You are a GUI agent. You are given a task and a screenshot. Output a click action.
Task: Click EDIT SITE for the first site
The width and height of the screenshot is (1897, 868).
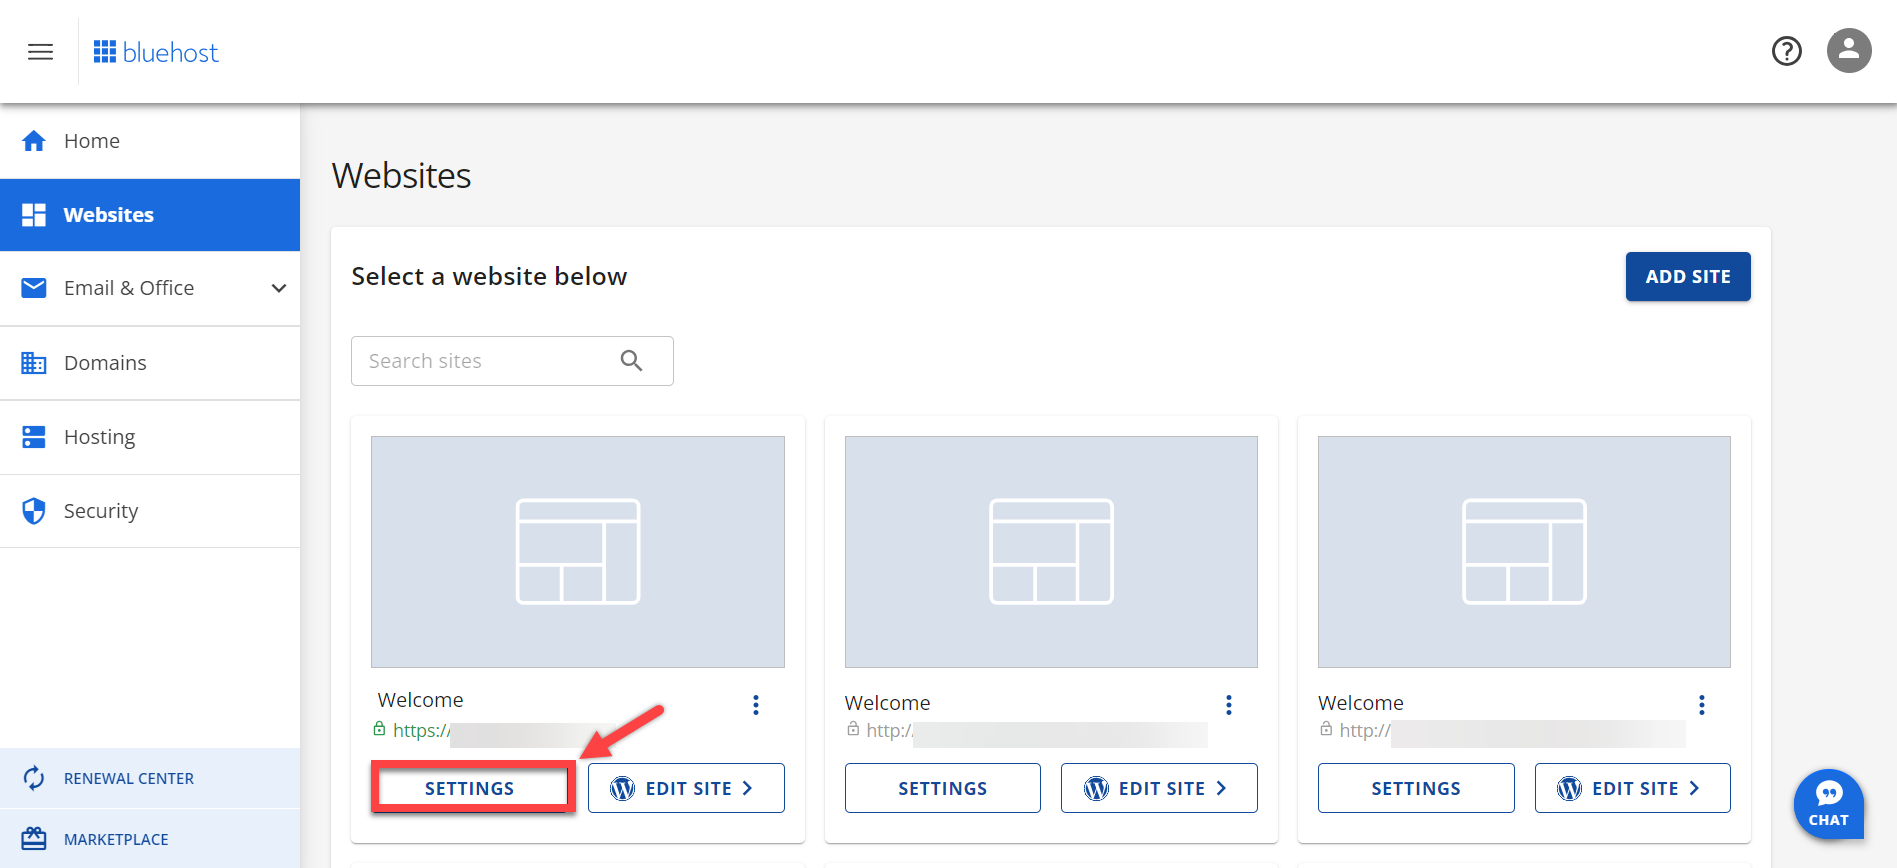click(686, 788)
